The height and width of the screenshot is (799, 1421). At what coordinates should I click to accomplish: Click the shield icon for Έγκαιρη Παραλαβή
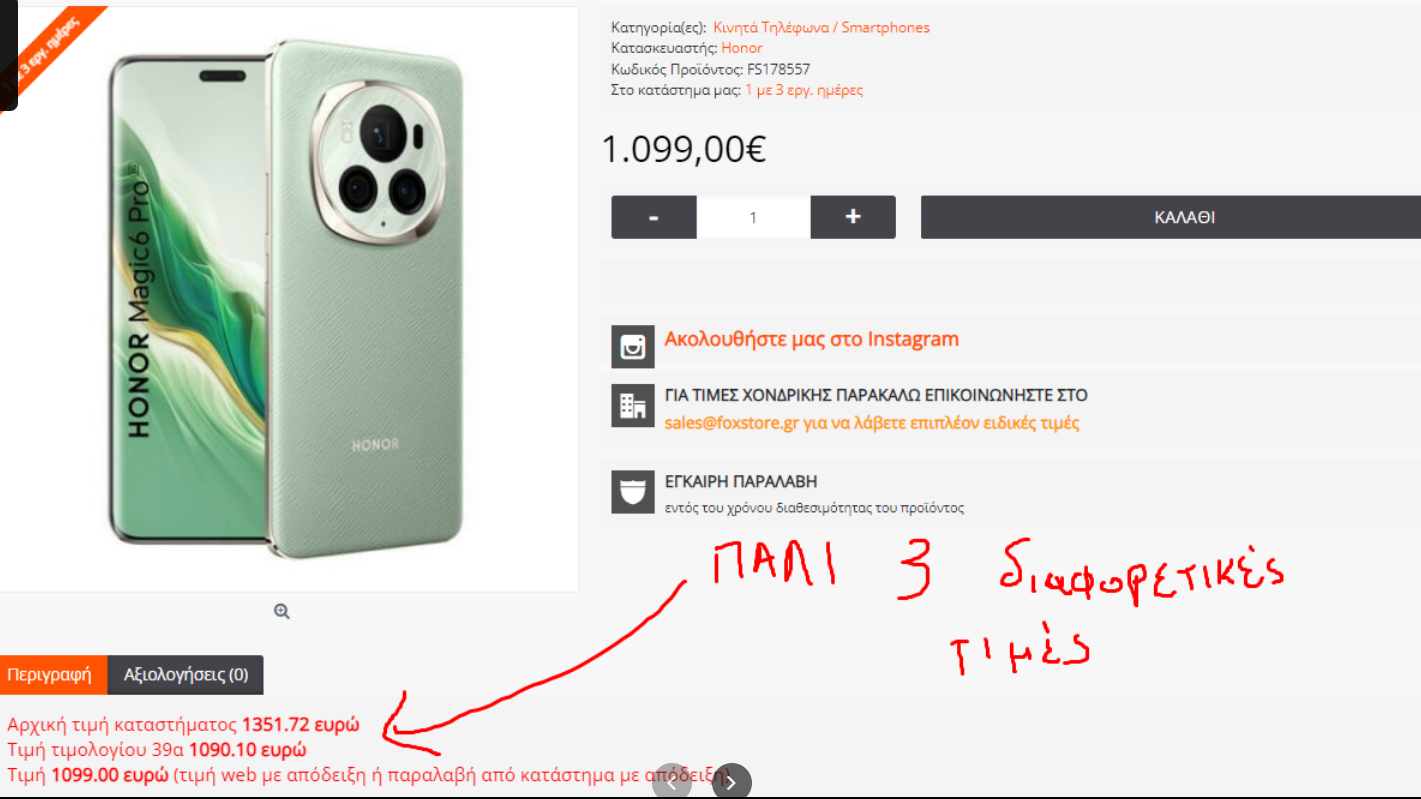coord(633,491)
